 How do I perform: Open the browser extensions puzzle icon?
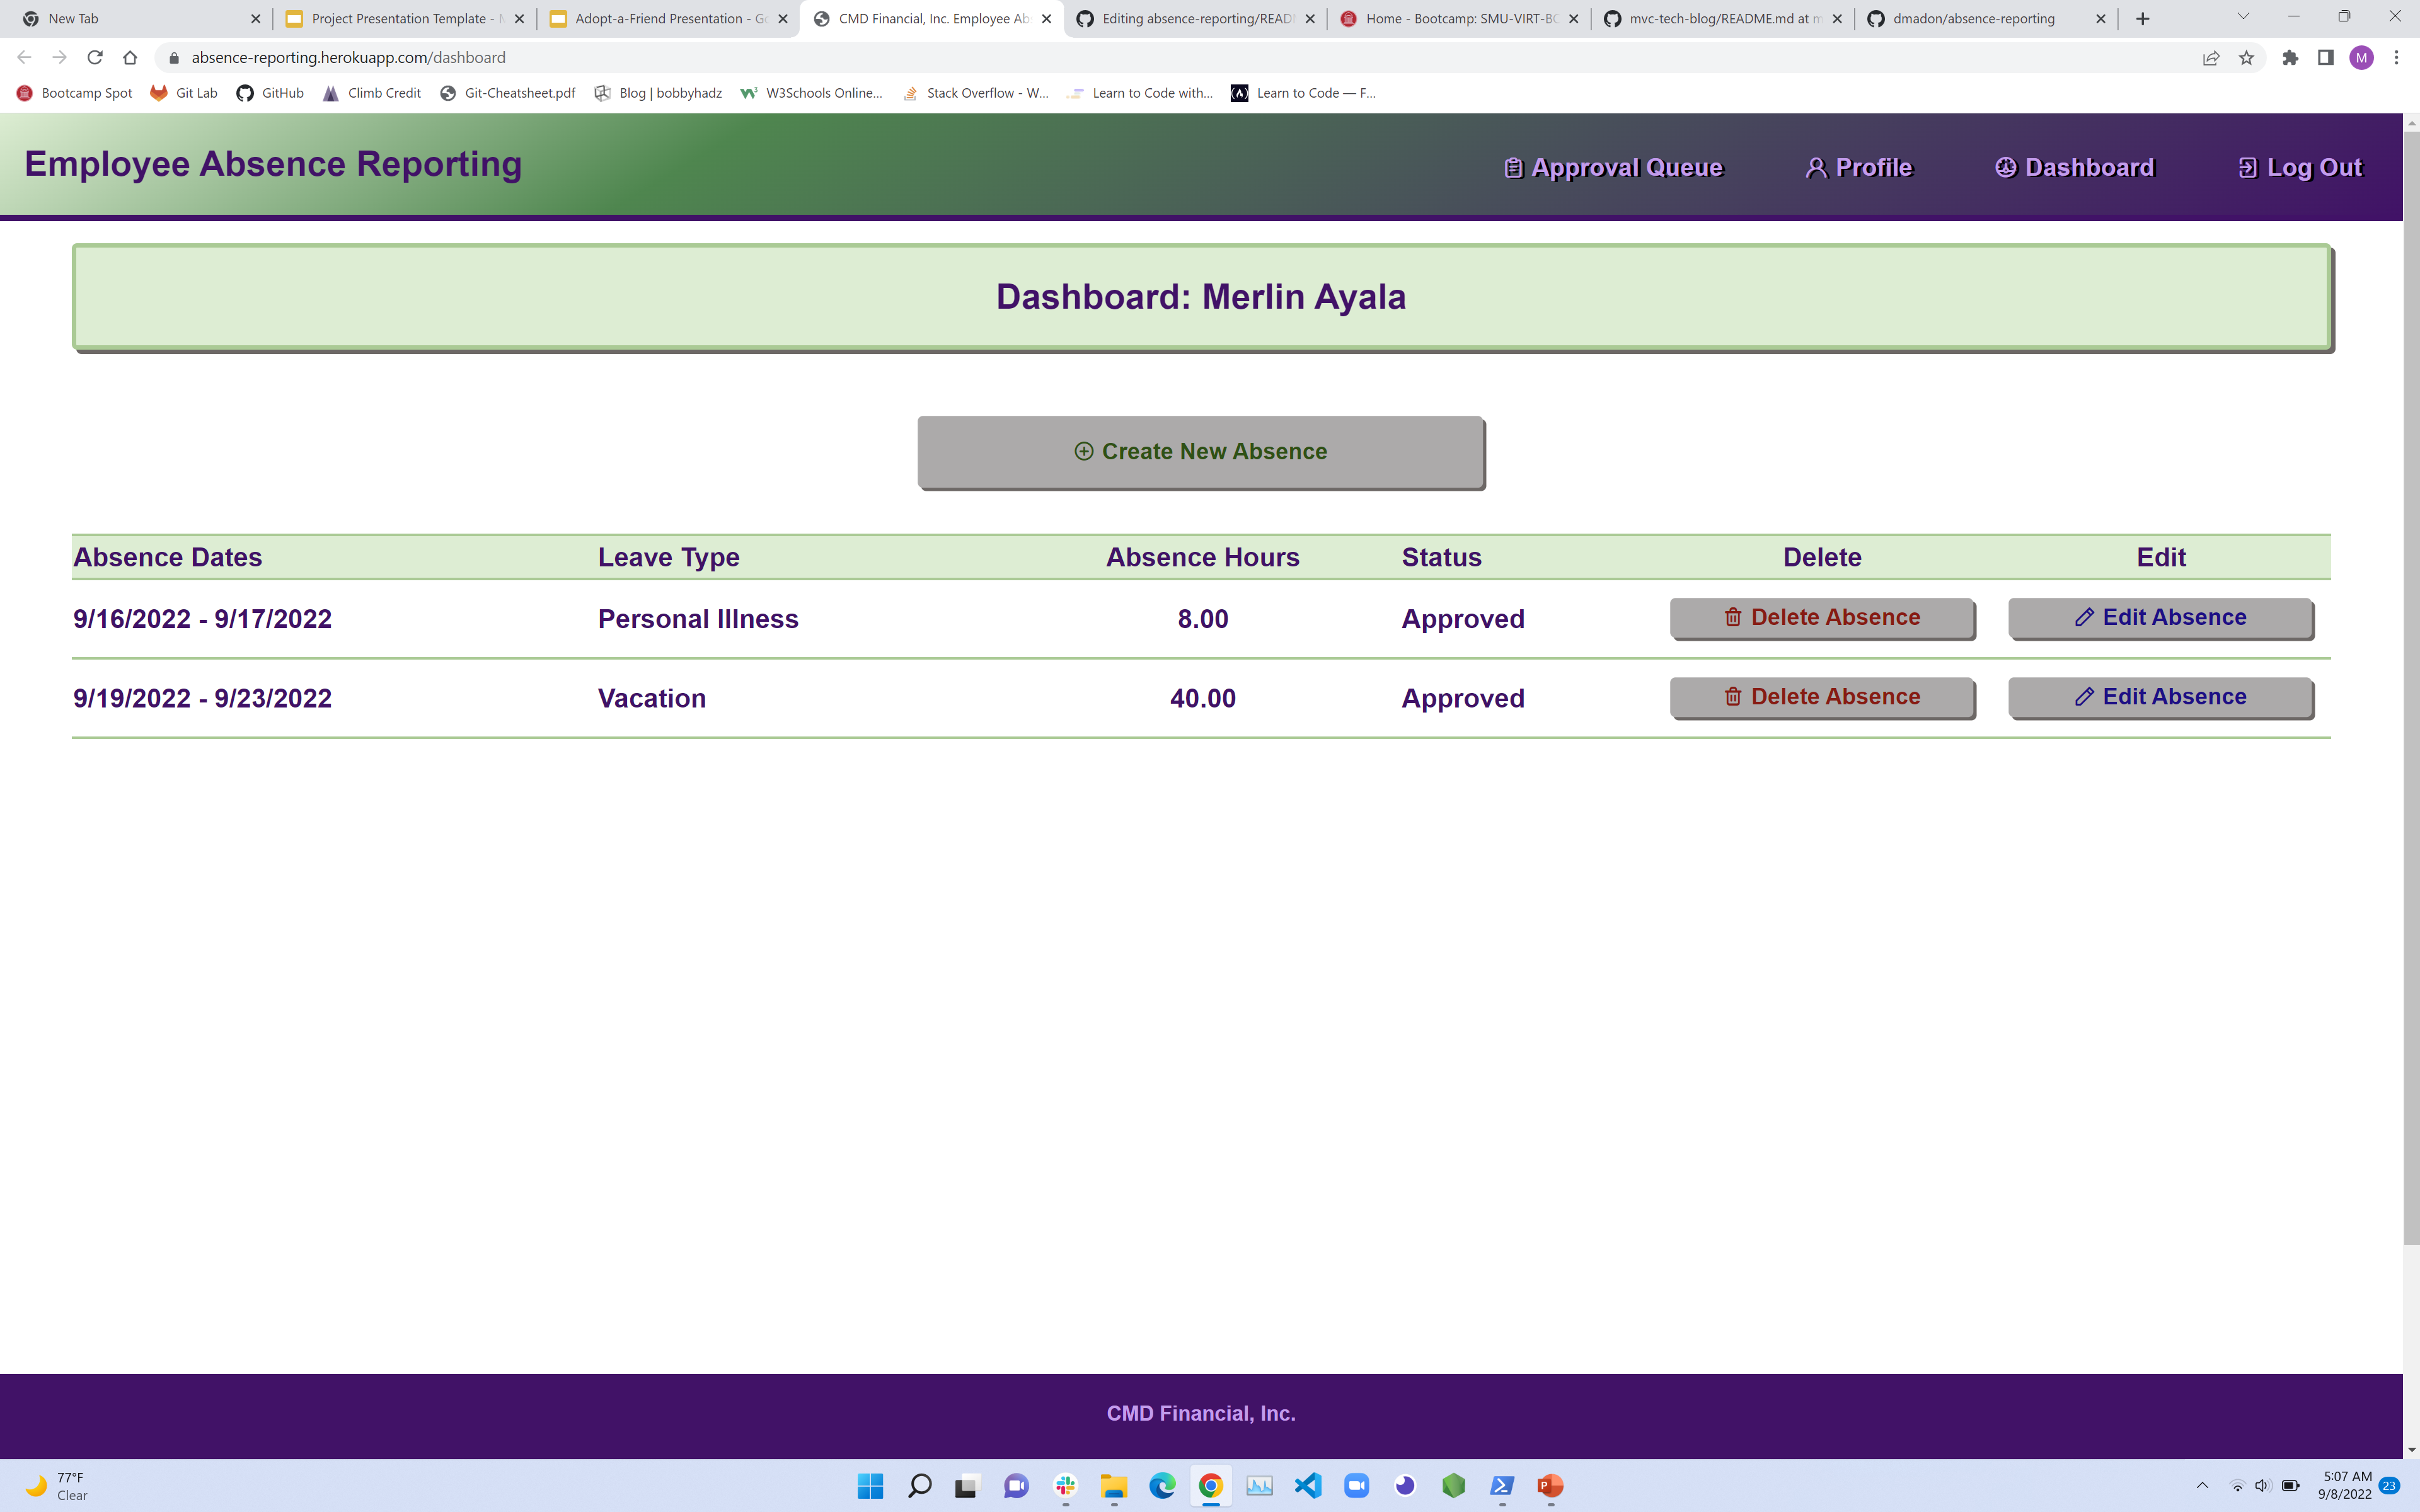[2290, 57]
